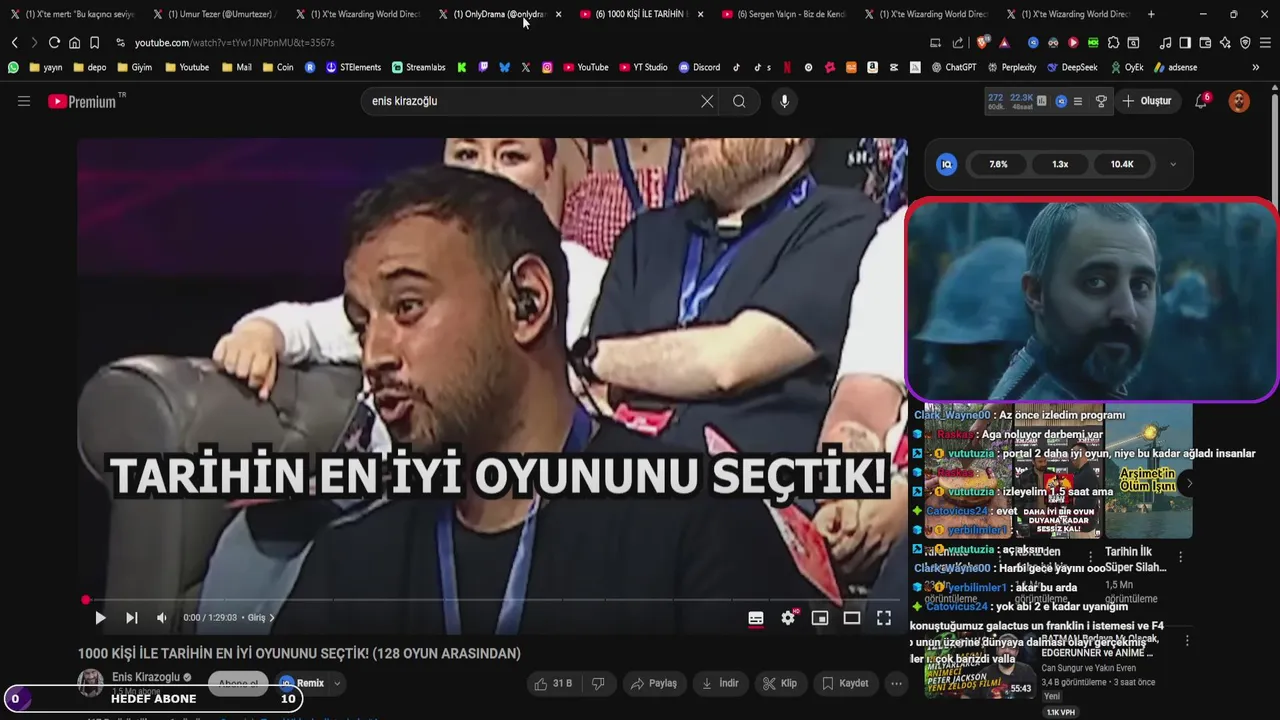The width and height of the screenshot is (1280, 720).
Task: Bookmark this page icon
Action: click(94, 43)
